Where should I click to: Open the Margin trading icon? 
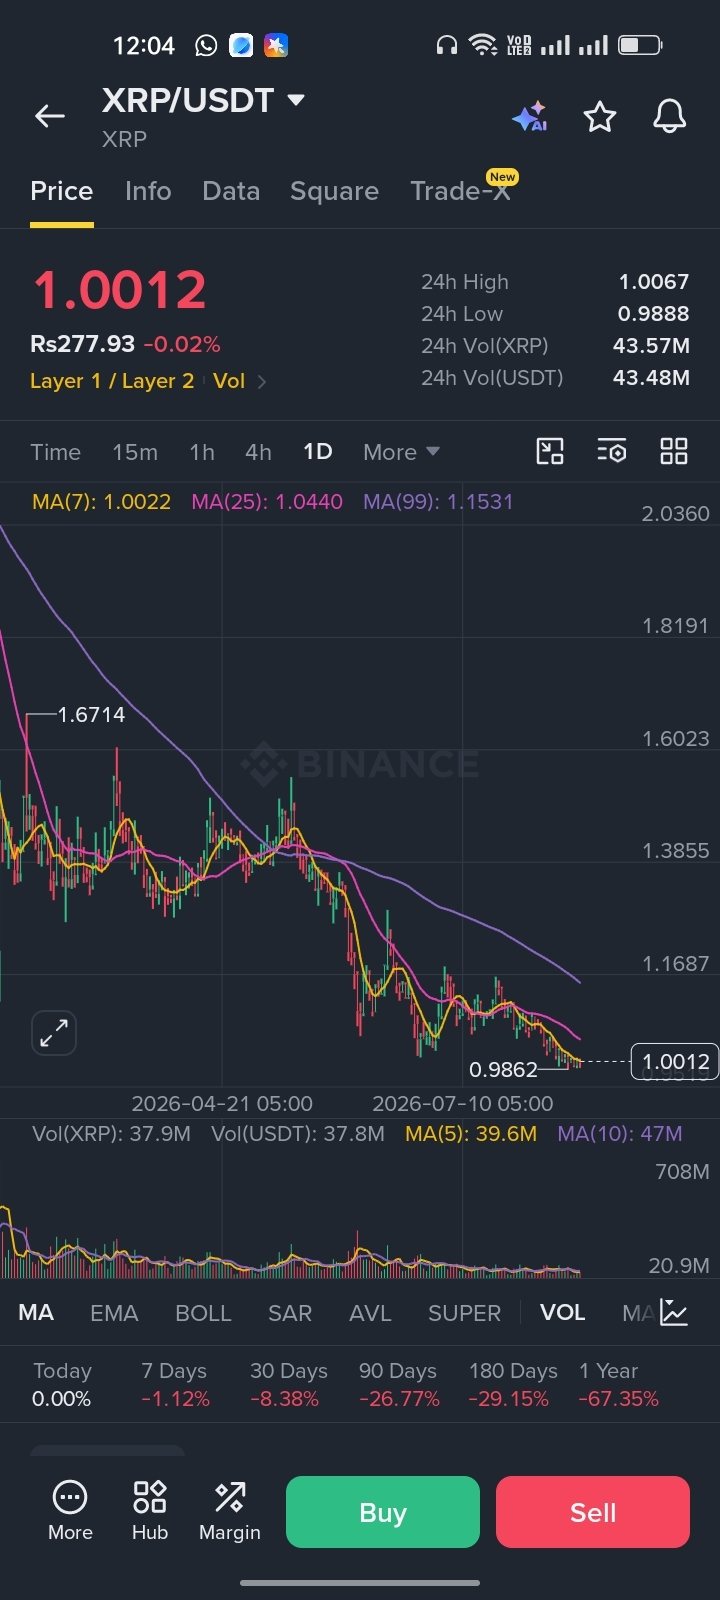[x=230, y=1511]
